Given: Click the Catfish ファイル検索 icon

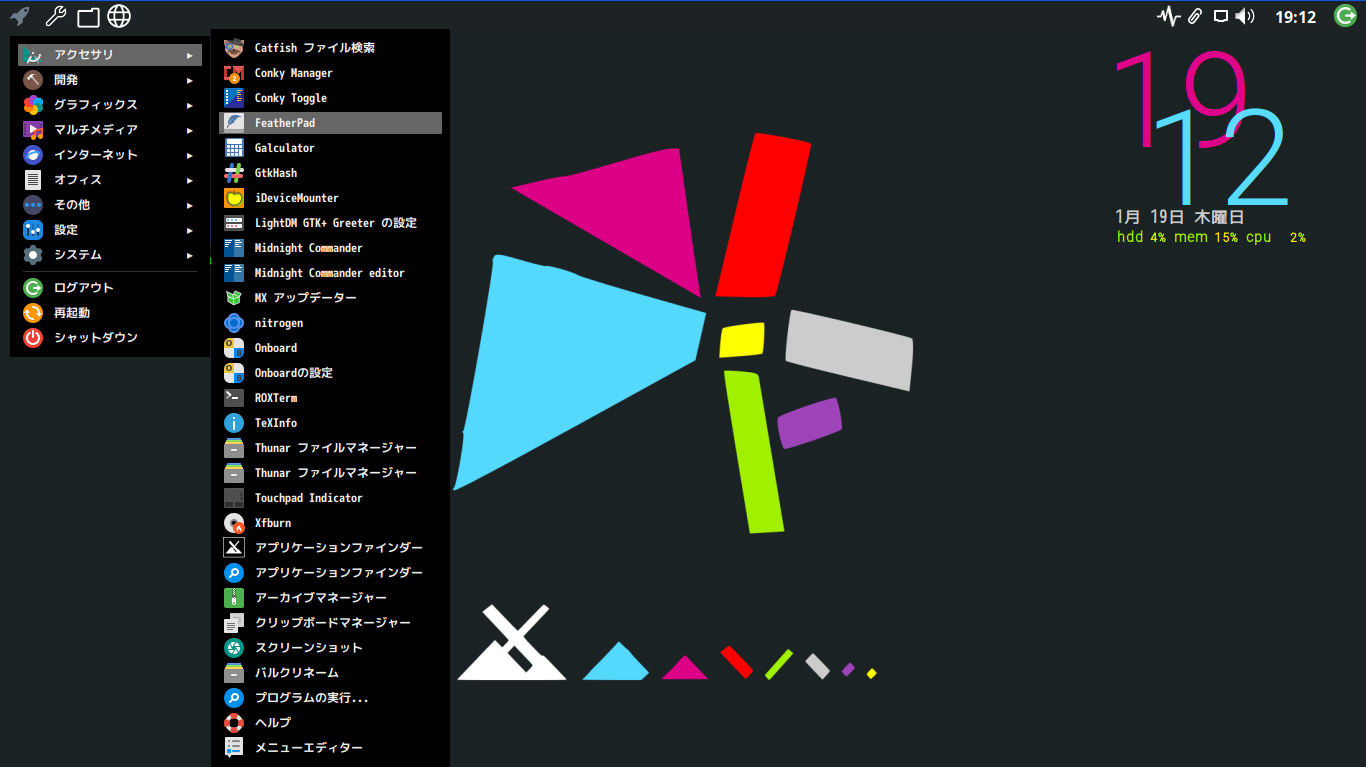Looking at the screenshot, I should click(234, 48).
